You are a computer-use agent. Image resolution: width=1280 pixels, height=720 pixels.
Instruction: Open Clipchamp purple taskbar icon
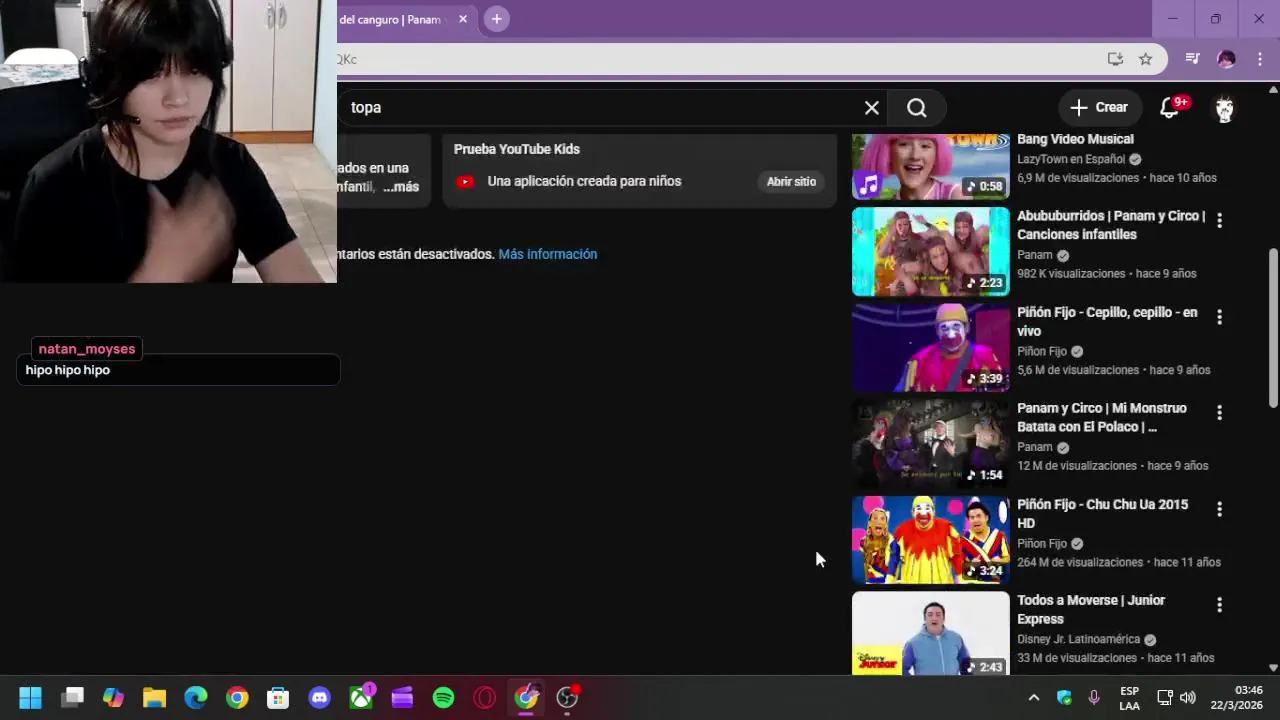point(402,698)
